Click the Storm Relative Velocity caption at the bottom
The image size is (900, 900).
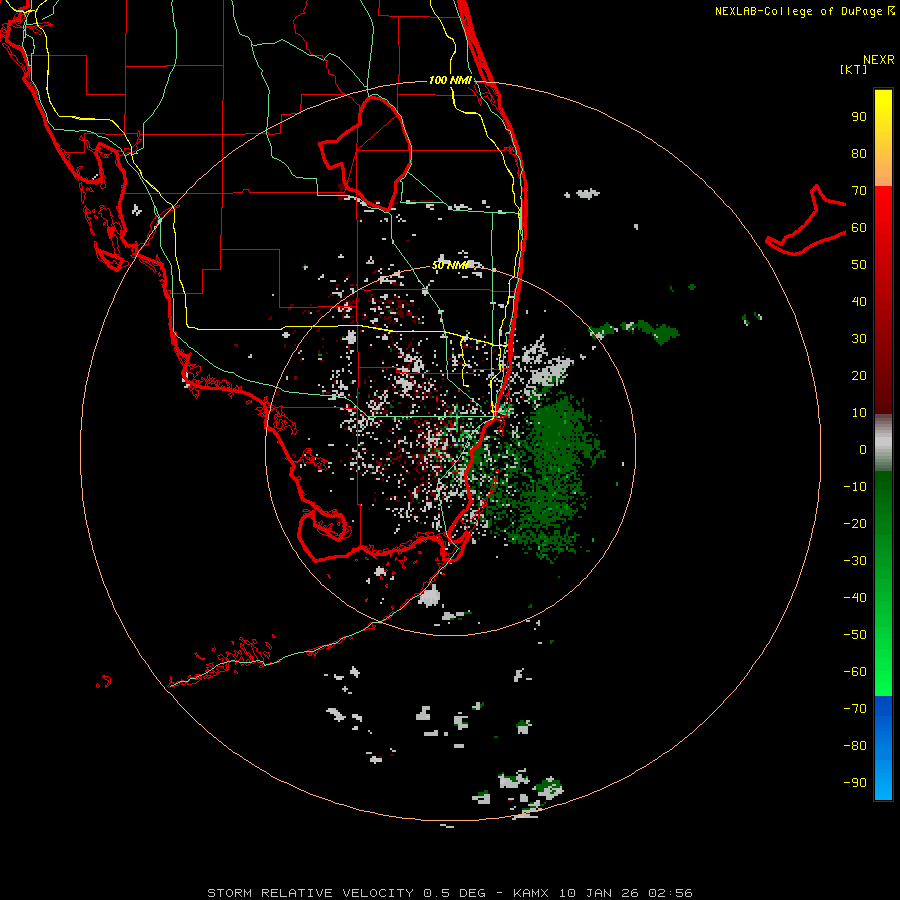450,893
